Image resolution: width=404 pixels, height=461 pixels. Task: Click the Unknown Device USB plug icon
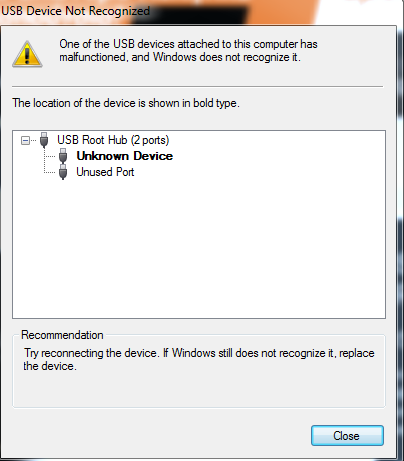click(63, 156)
